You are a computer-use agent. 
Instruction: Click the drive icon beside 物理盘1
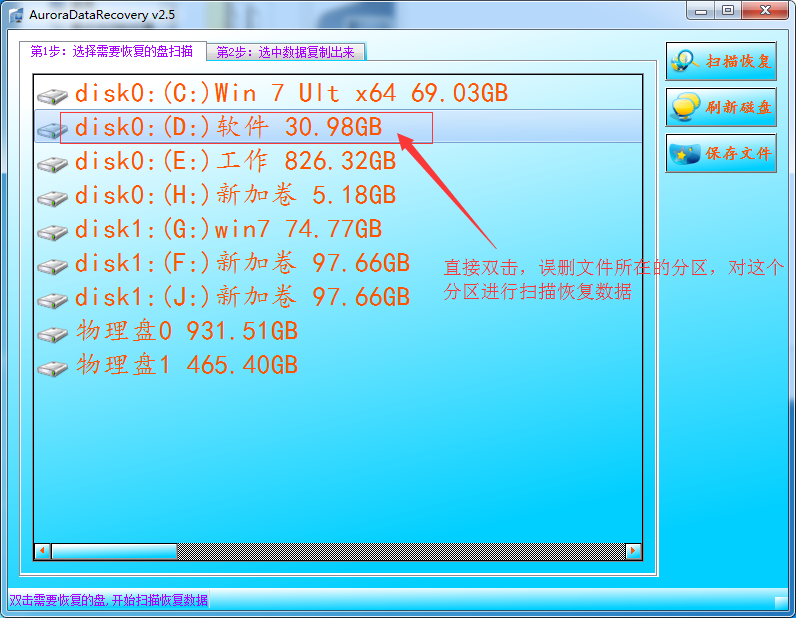point(52,368)
